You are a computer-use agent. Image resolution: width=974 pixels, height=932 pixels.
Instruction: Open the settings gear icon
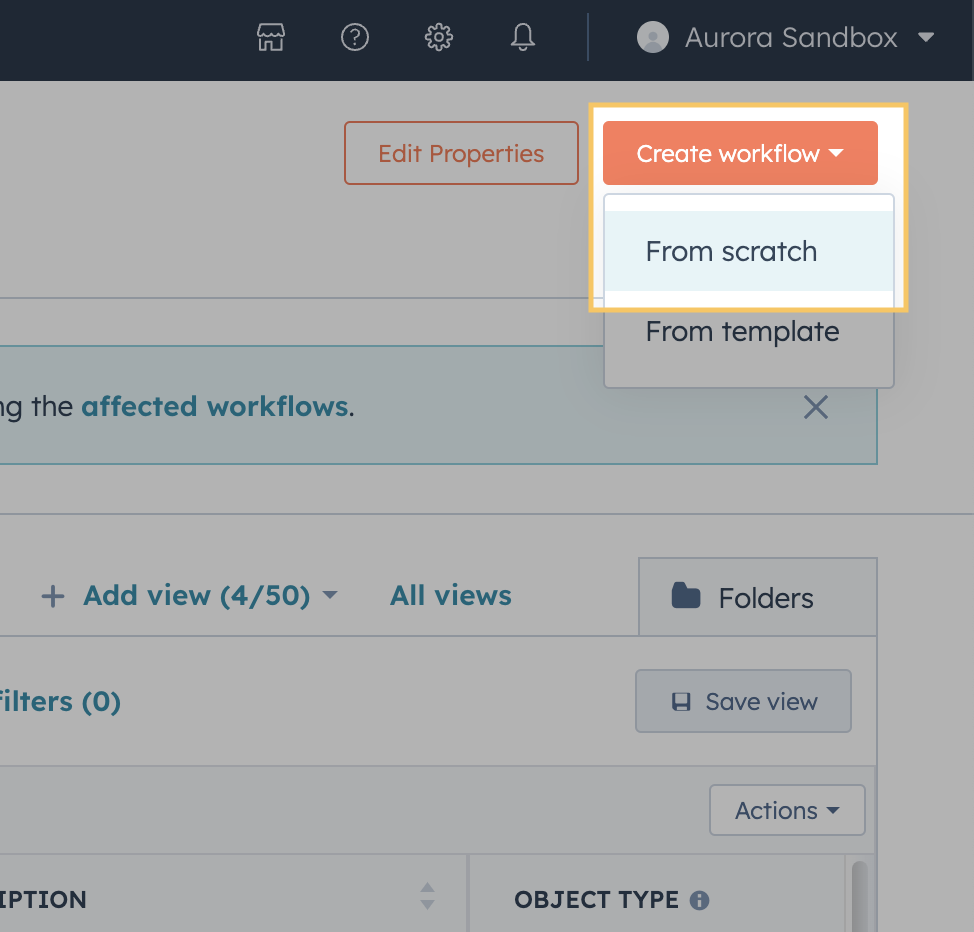click(x=439, y=37)
